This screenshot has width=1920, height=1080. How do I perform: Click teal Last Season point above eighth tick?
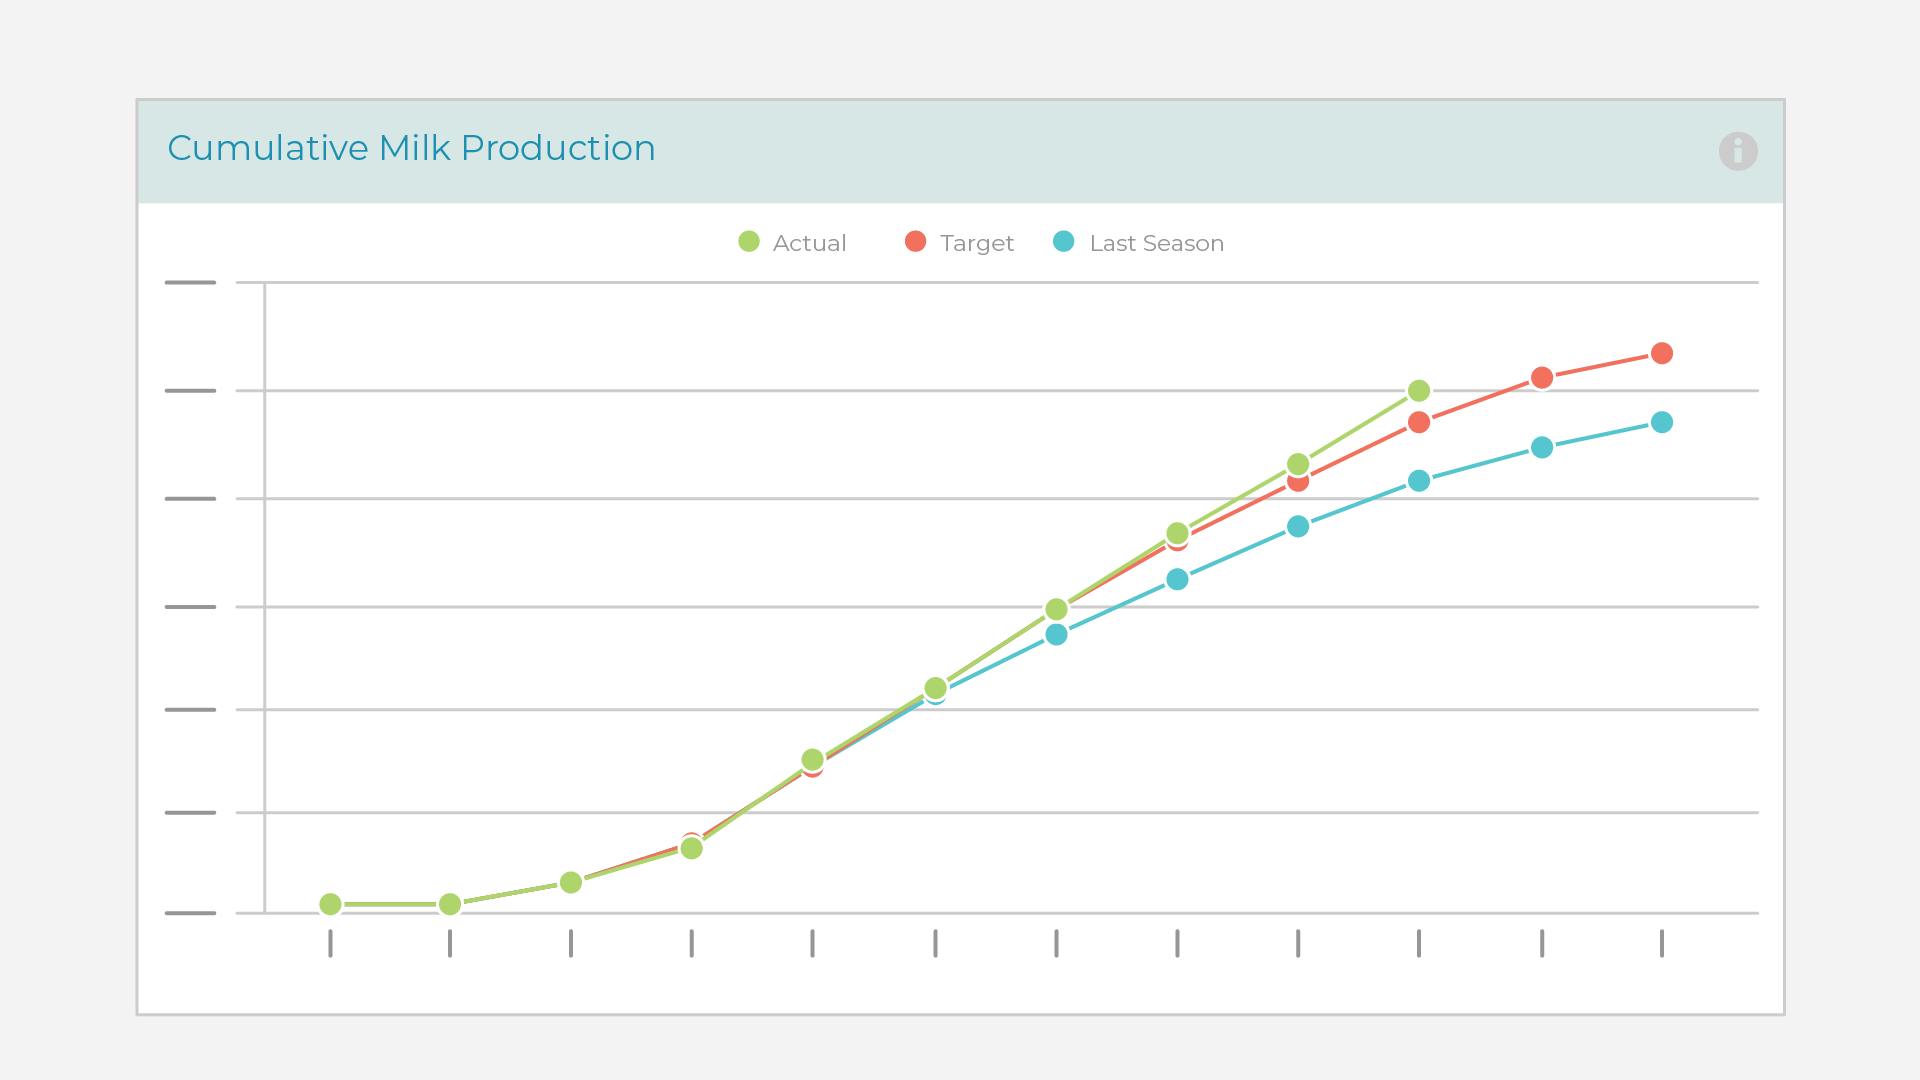(1177, 579)
